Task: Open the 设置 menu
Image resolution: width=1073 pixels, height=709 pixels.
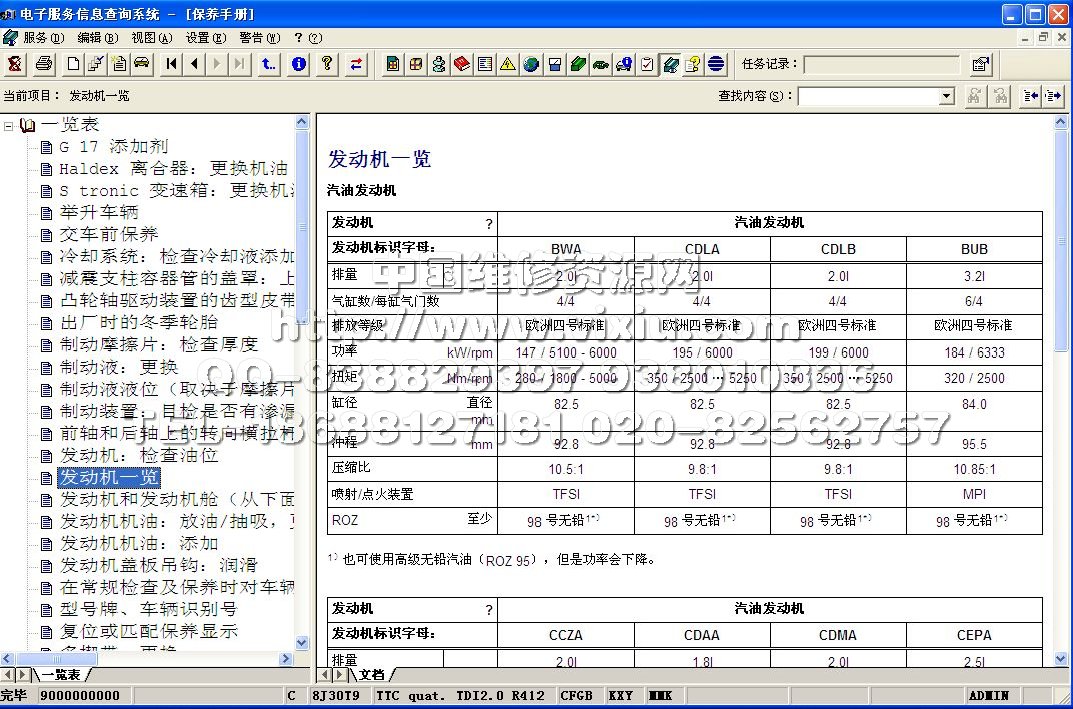Action: pos(204,38)
